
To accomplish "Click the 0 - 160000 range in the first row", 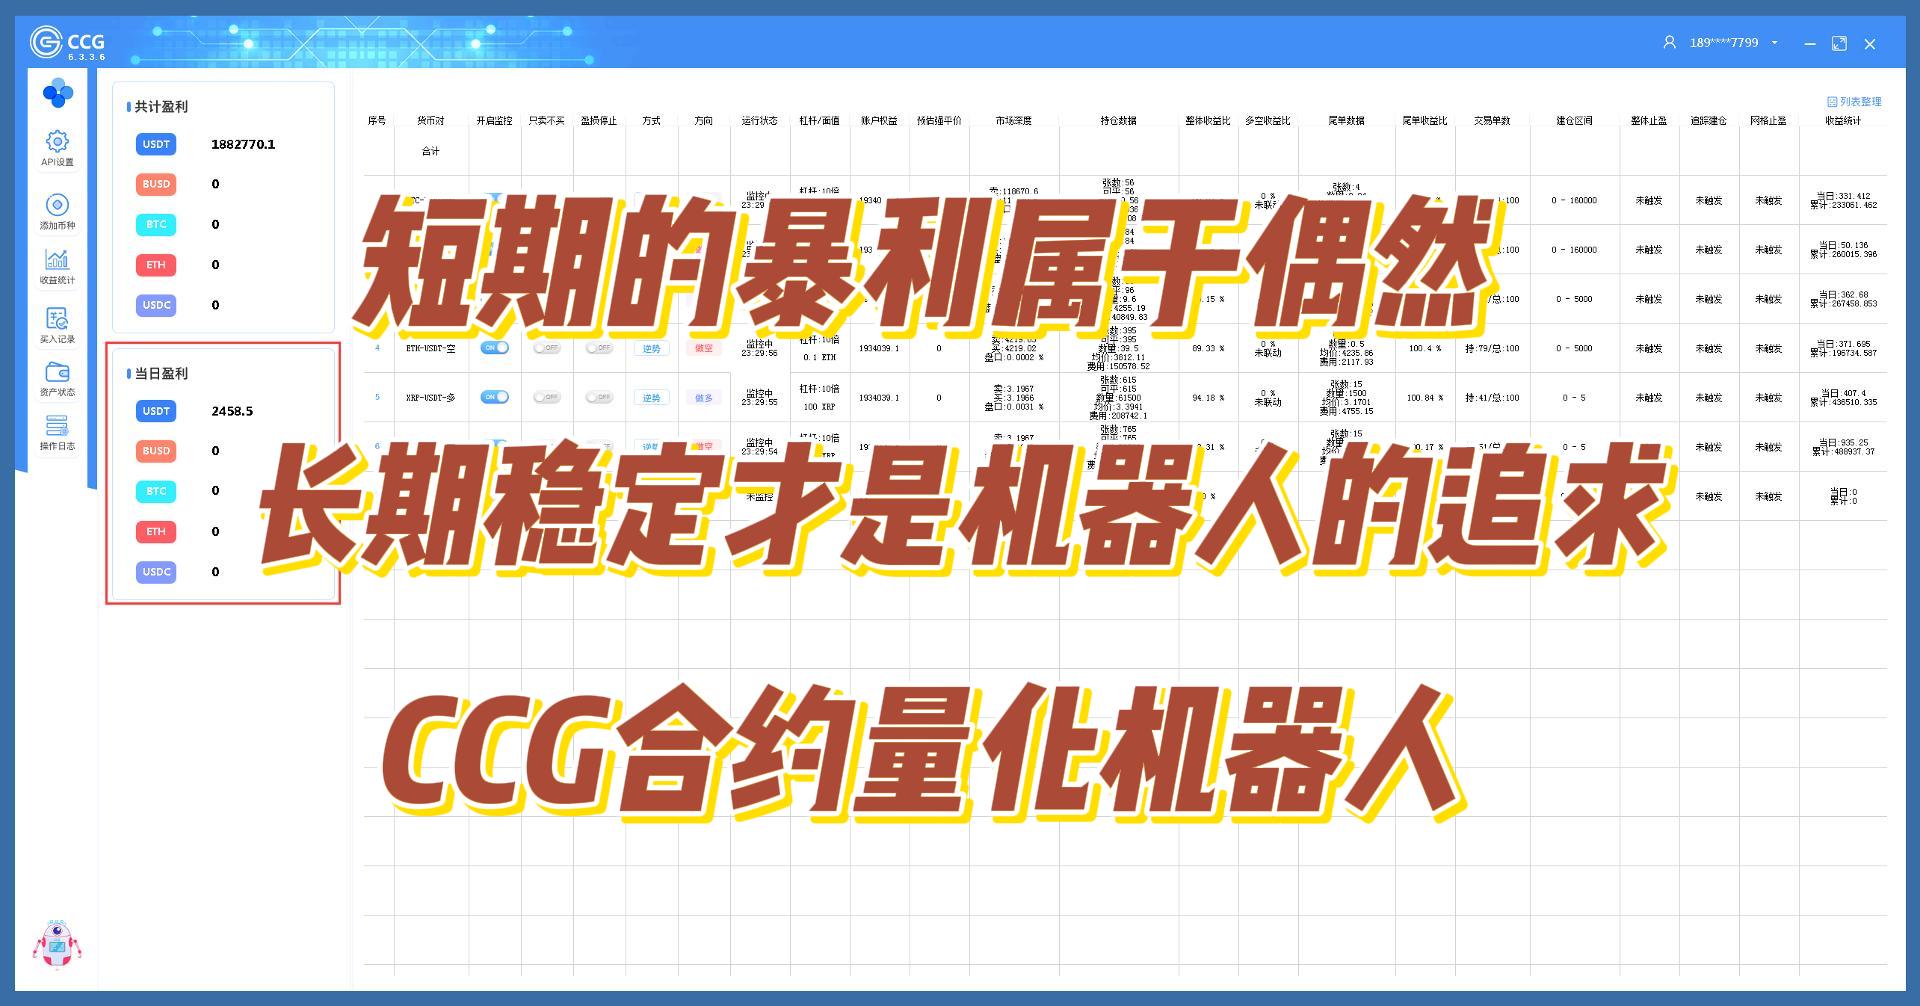I will [1574, 200].
